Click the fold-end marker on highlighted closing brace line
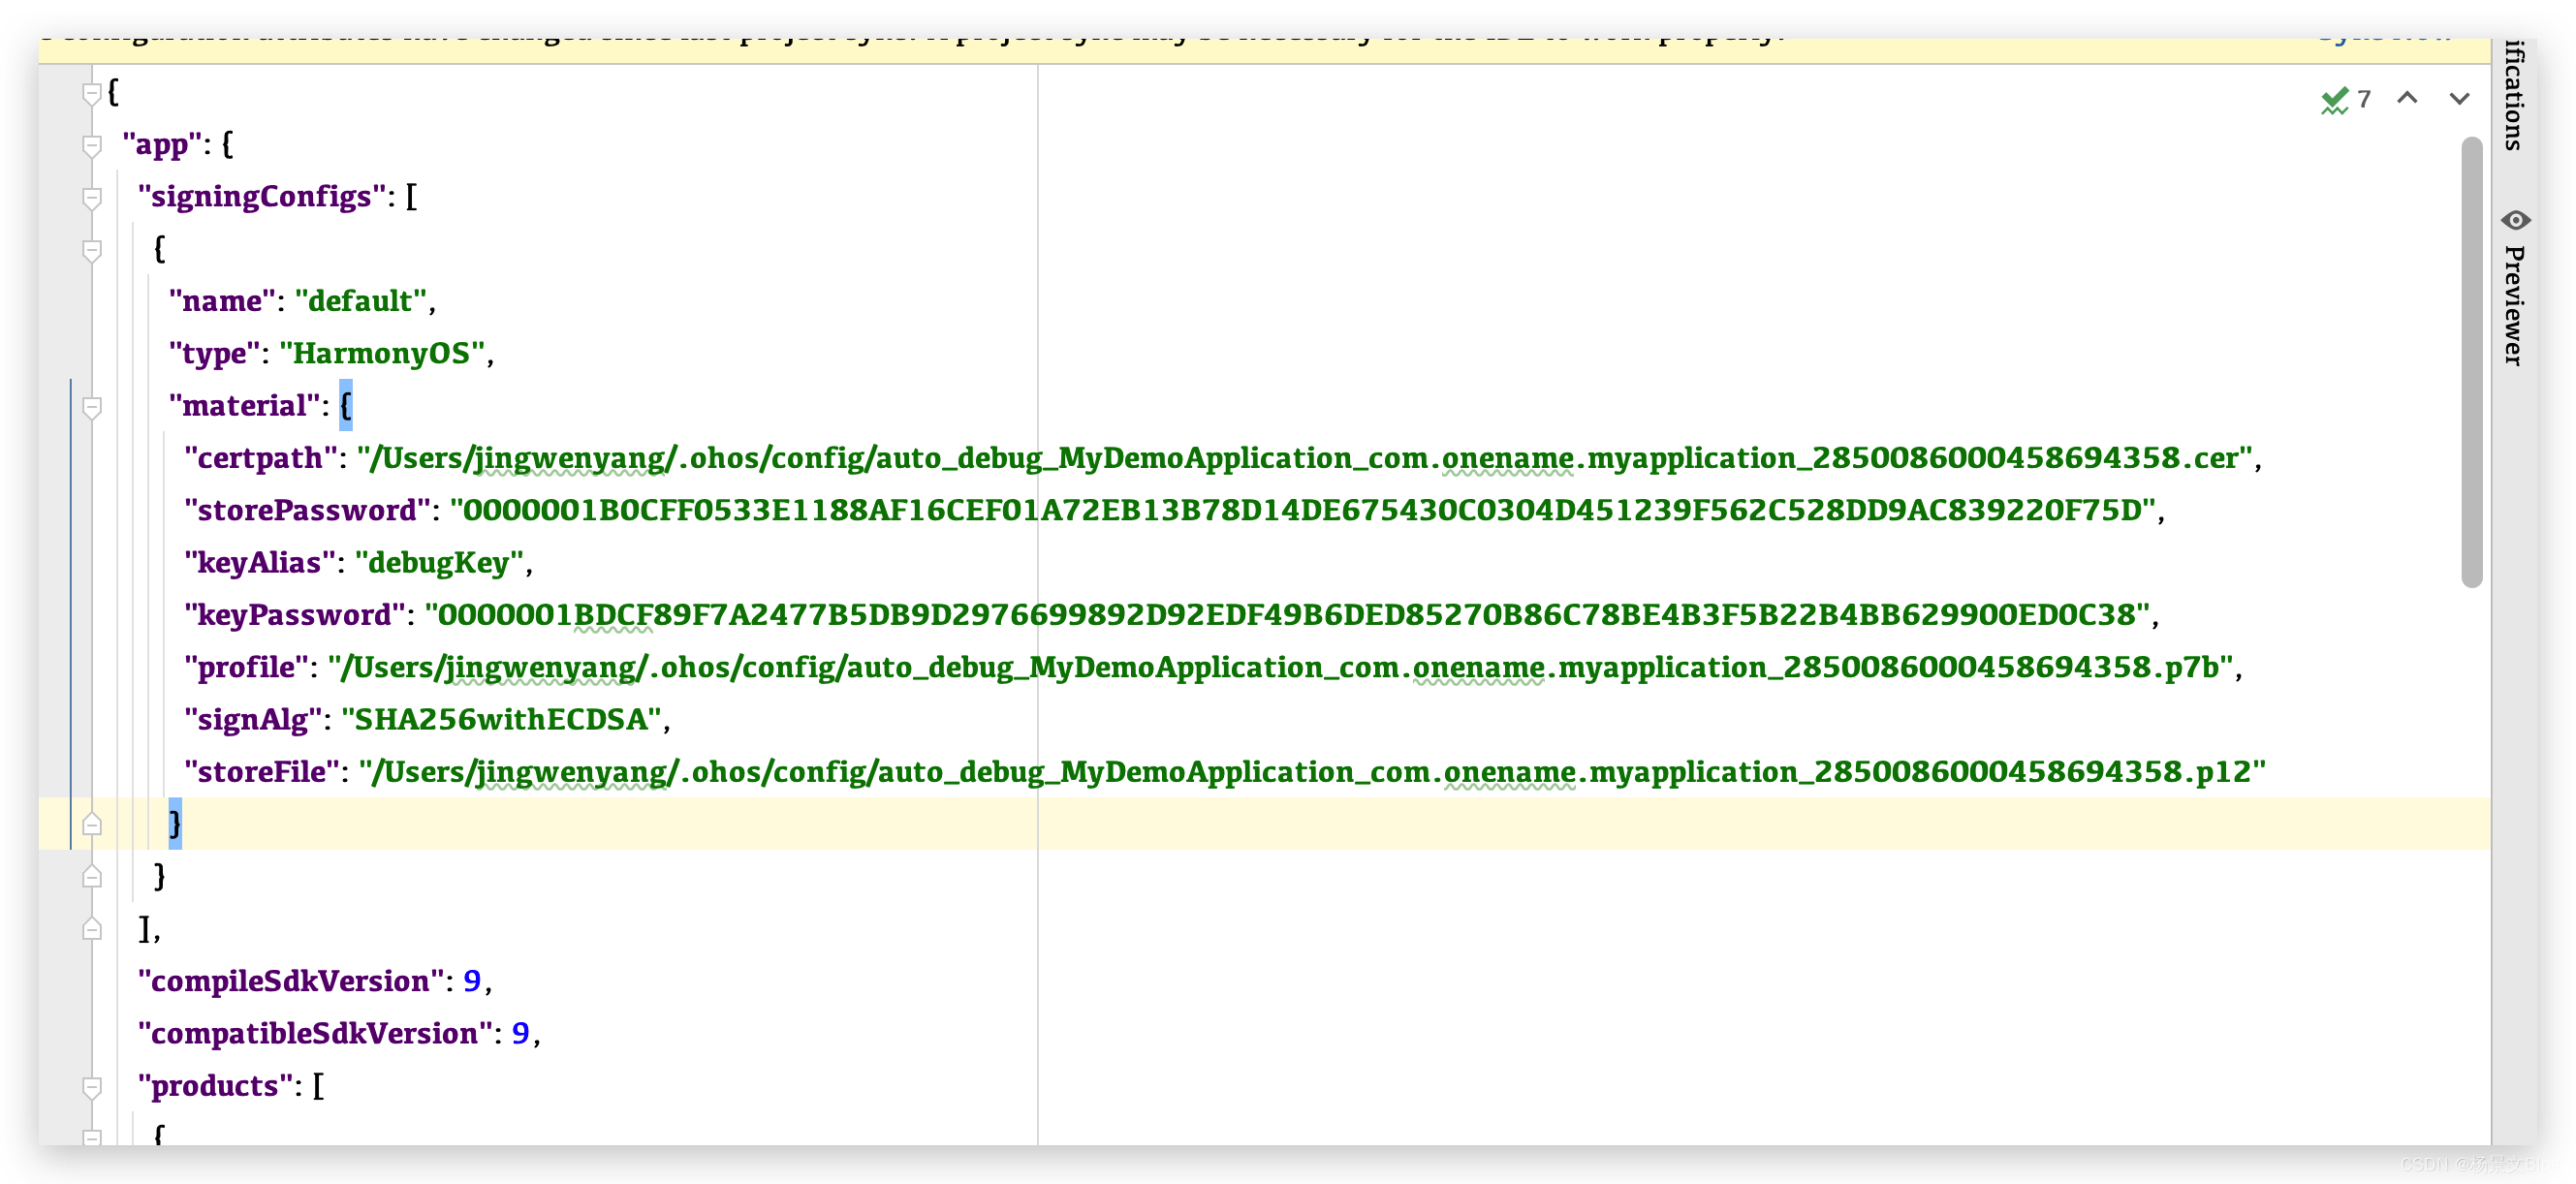 point(92,825)
